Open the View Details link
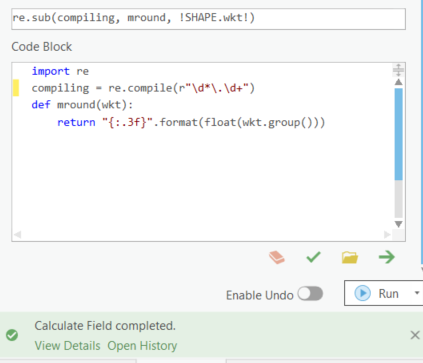Screen dimensions: 423x363 pyautogui.click(x=67, y=346)
